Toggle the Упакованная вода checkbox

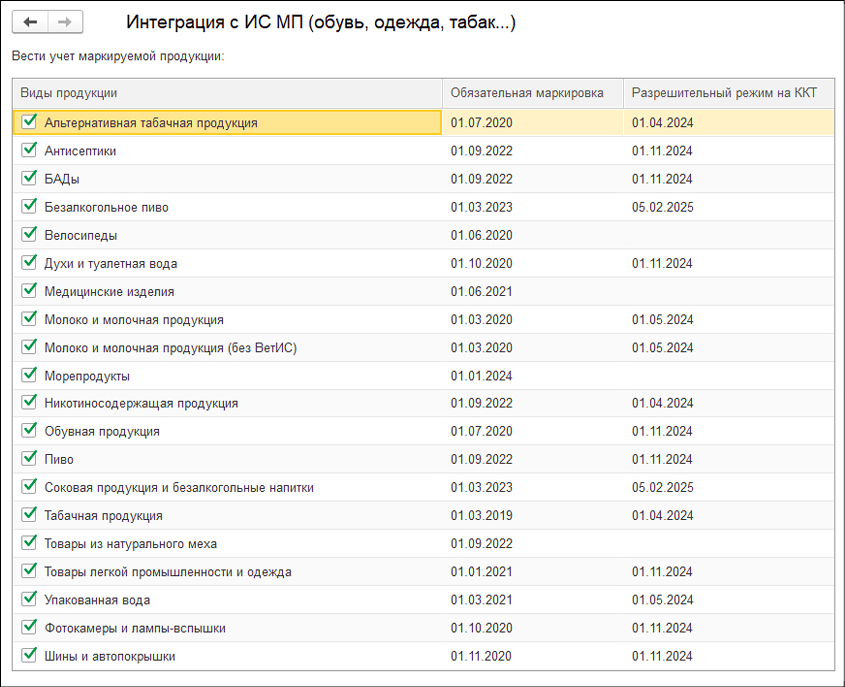pos(29,599)
